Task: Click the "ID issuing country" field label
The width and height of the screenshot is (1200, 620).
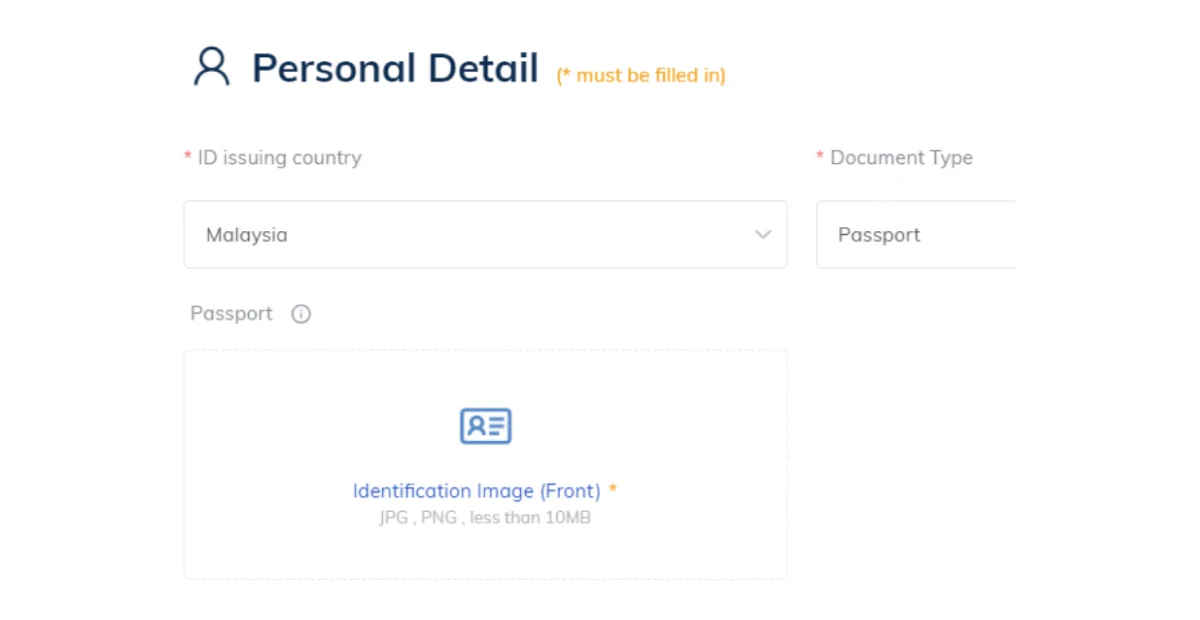Action: coord(279,158)
